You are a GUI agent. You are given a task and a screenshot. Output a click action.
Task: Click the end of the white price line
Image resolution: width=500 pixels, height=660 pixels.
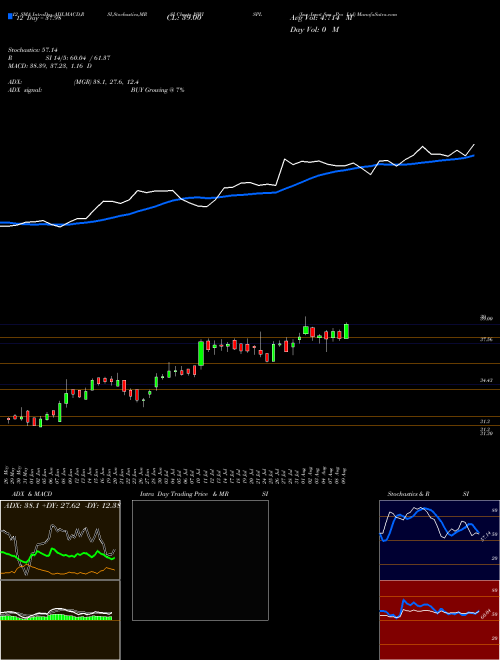point(474,144)
